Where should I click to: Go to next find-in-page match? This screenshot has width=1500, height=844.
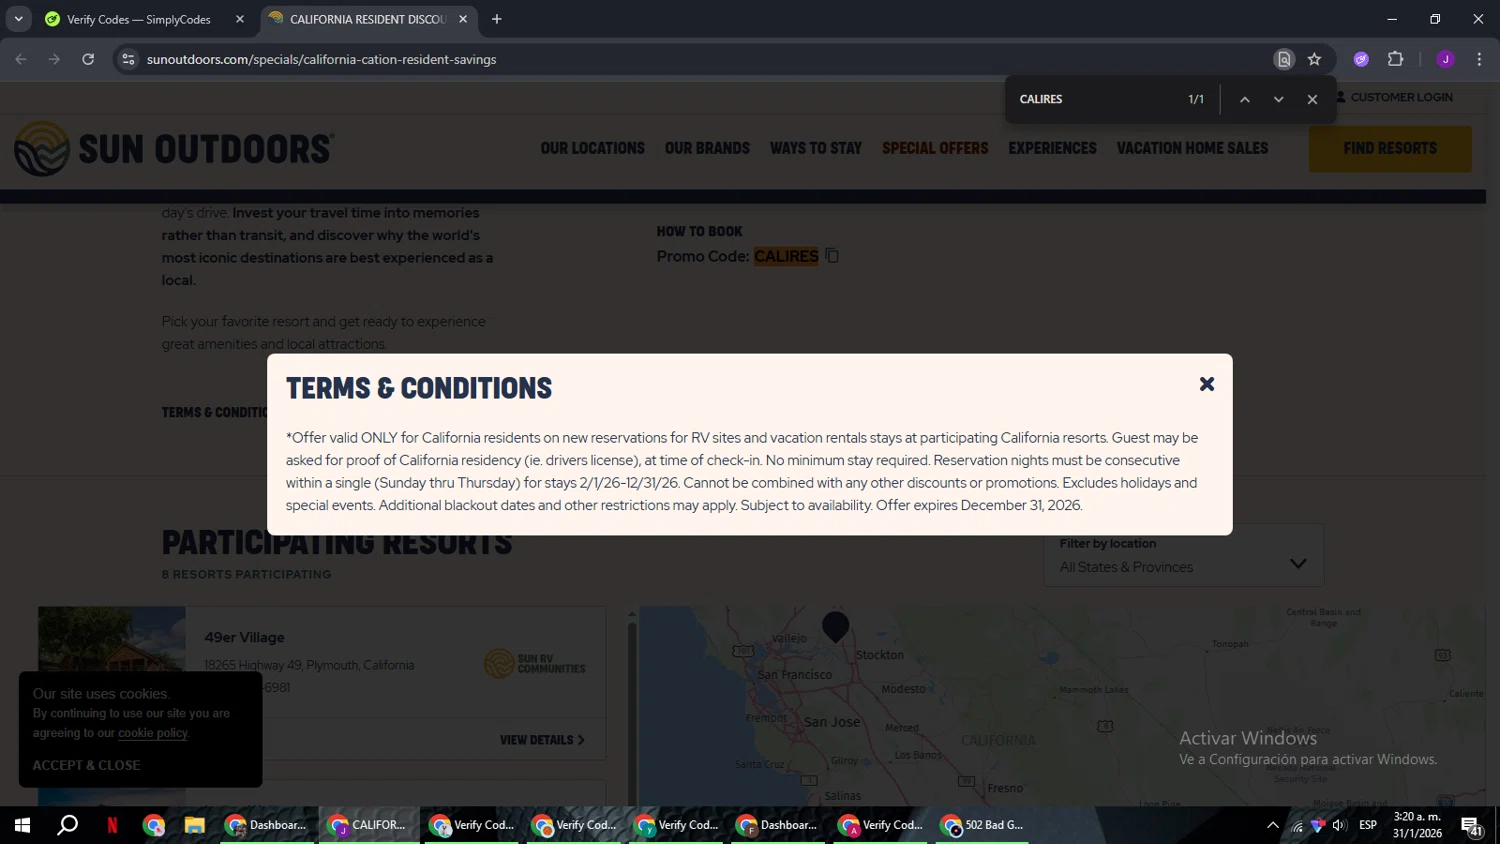(x=1278, y=99)
